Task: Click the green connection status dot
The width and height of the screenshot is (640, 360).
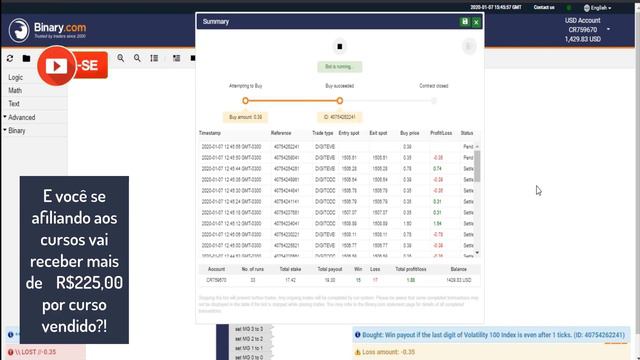Action: point(569,7)
